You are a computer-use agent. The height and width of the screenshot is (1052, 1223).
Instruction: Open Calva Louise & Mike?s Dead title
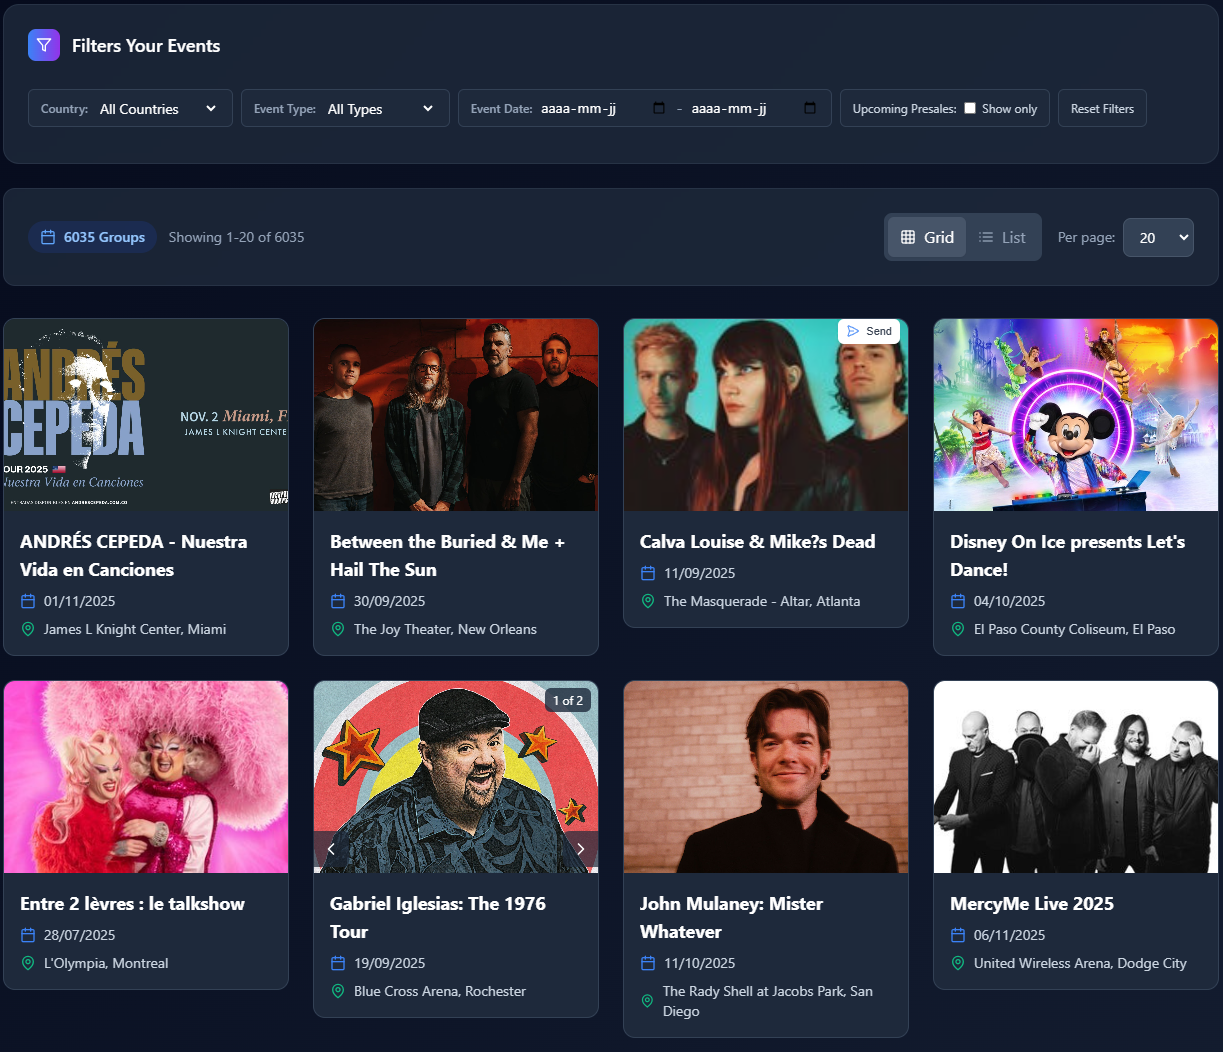(757, 541)
